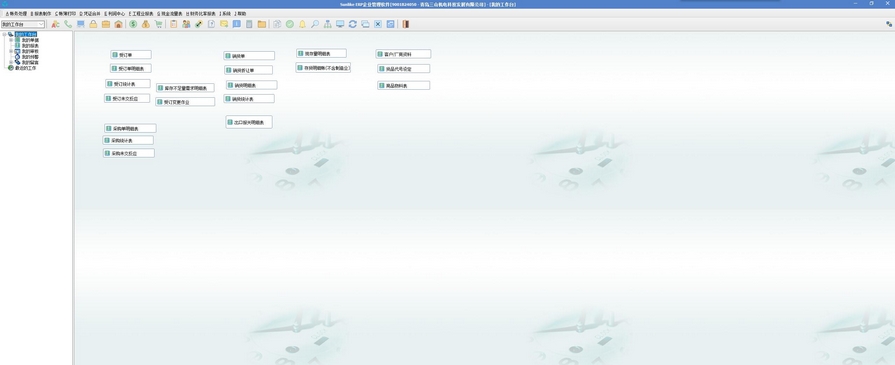895x365 pixels.
Task: Open the 系统 menu
Action: pos(225,13)
